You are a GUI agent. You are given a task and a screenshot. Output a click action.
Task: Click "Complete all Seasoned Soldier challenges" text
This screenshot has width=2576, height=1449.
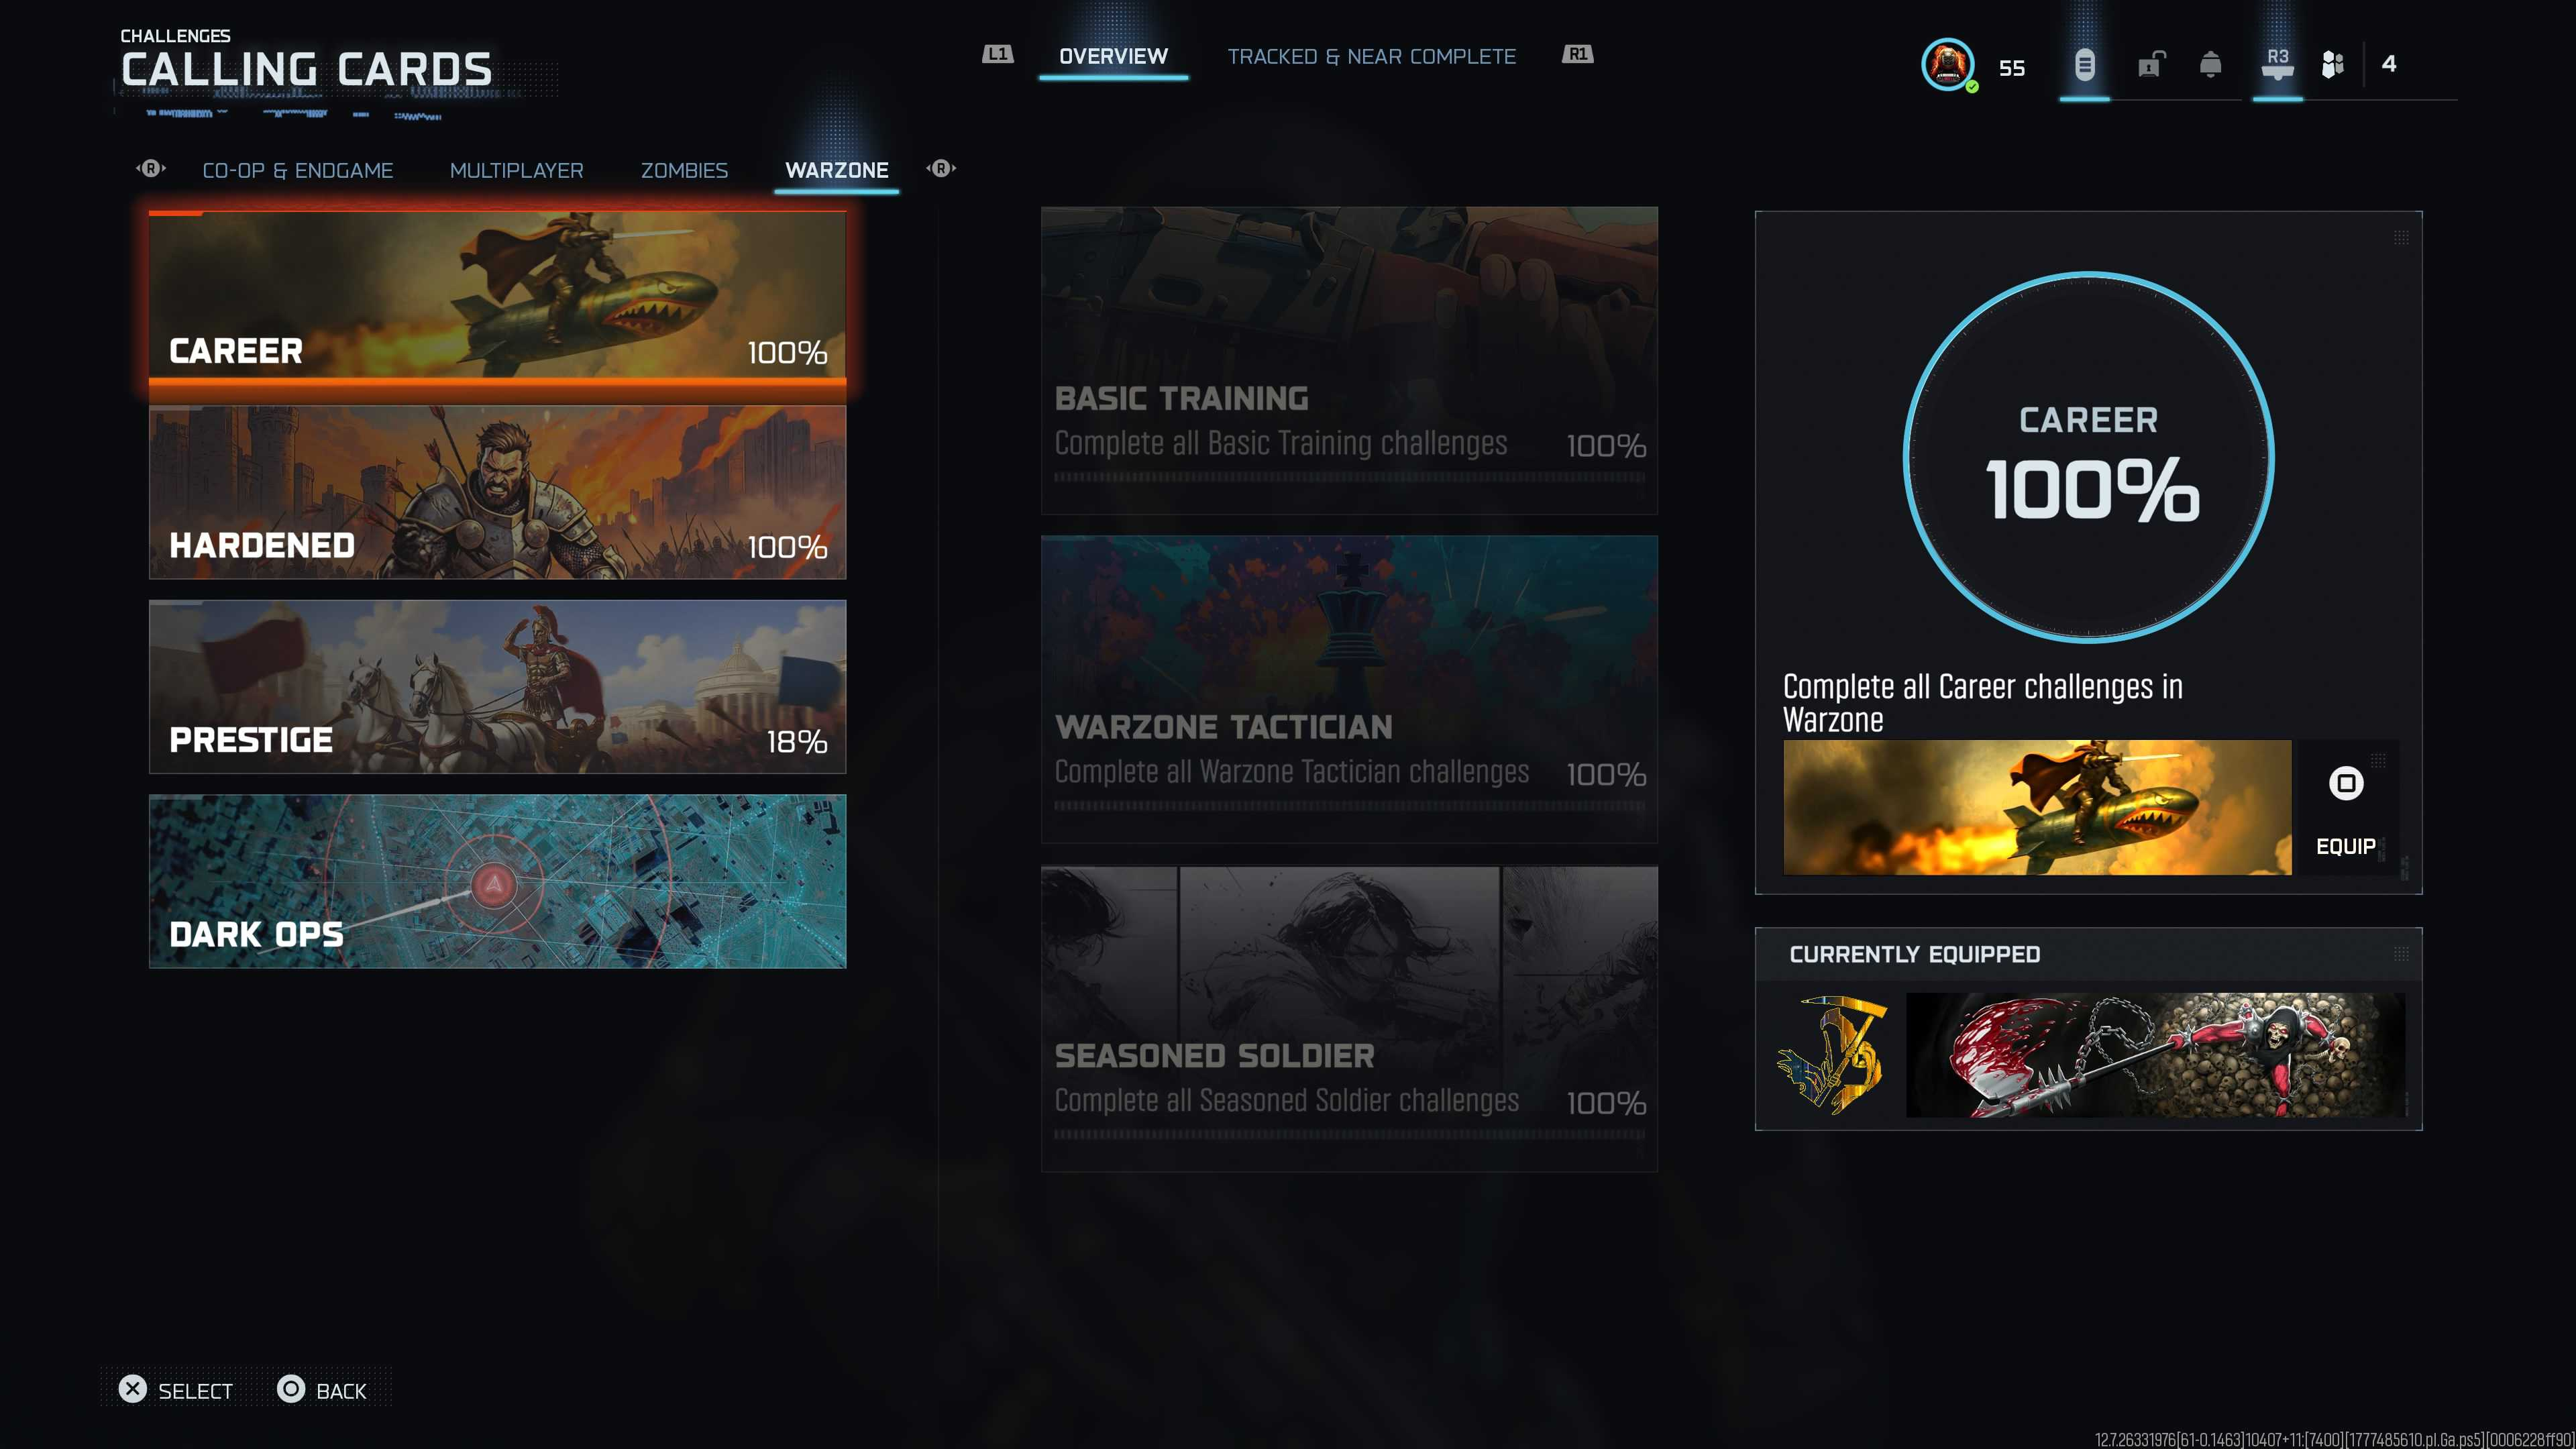tap(1286, 1100)
